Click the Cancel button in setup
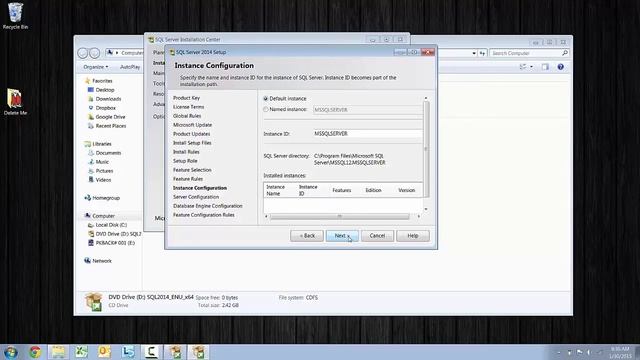This screenshot has width=640, height=360. tap(377, 236)
